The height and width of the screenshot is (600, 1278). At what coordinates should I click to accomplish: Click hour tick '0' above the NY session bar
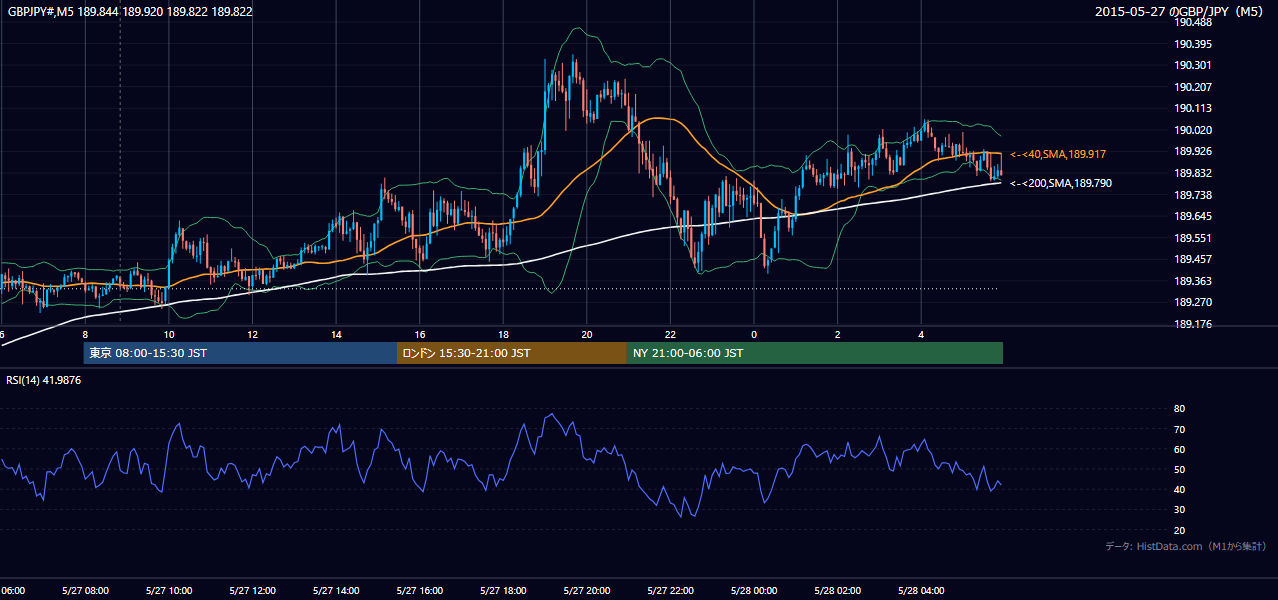click(754, 334)
